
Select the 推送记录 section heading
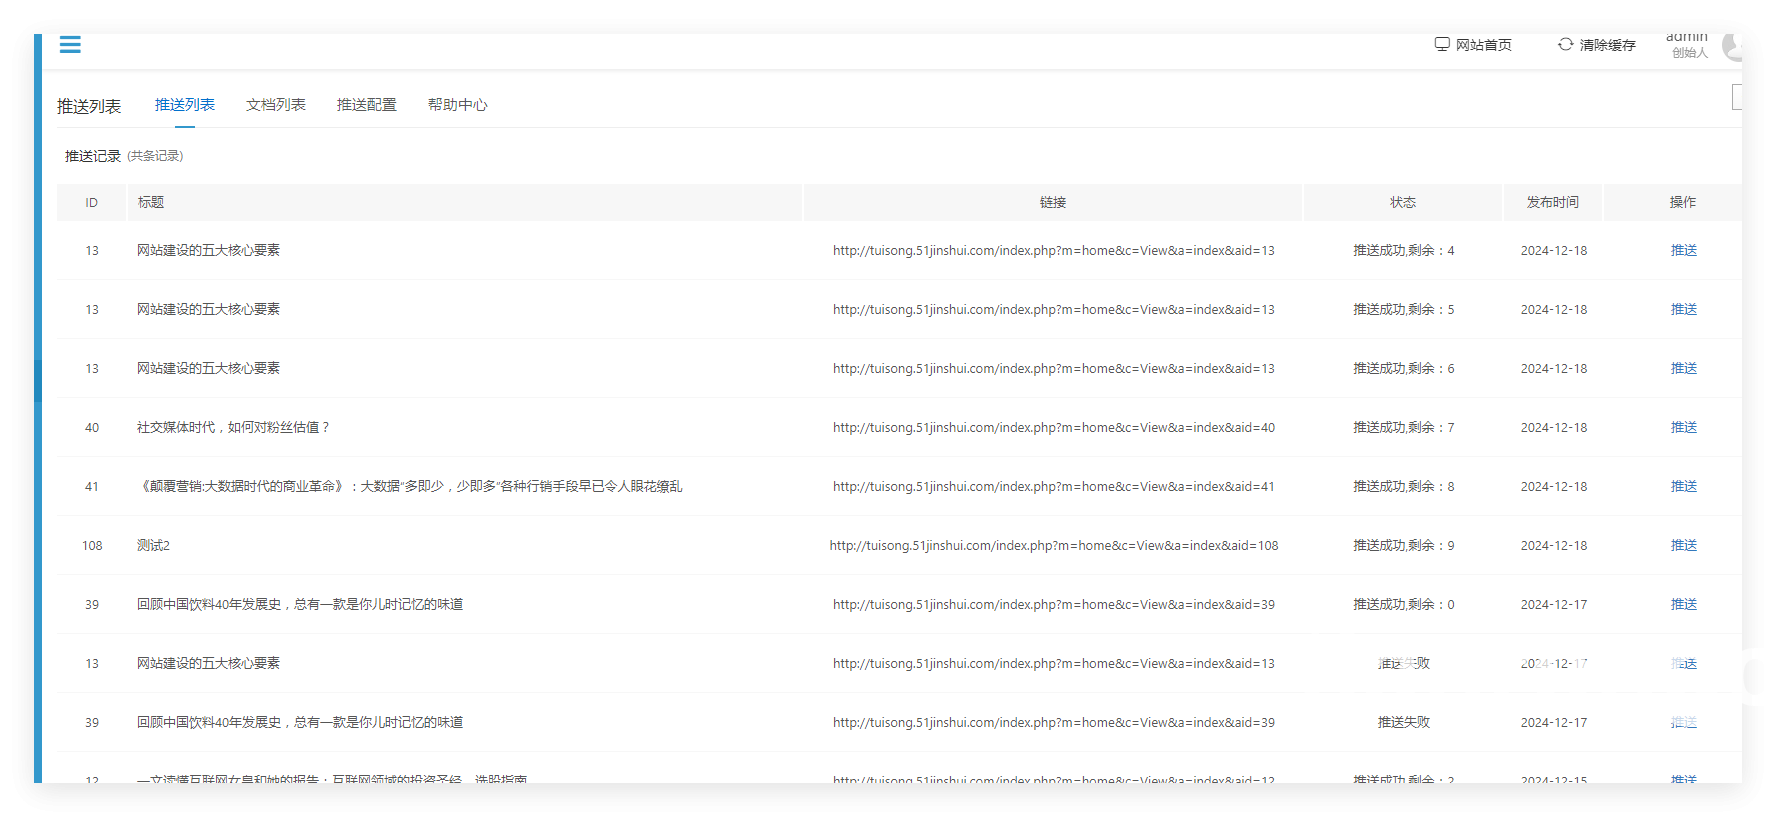[93, 156]
